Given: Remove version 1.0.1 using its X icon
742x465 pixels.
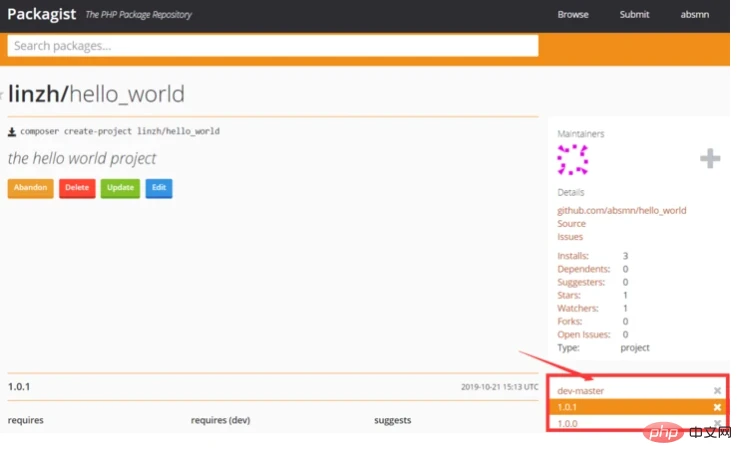Looking at the screenshot, I should pyautogui.click(x=717, y=407).
